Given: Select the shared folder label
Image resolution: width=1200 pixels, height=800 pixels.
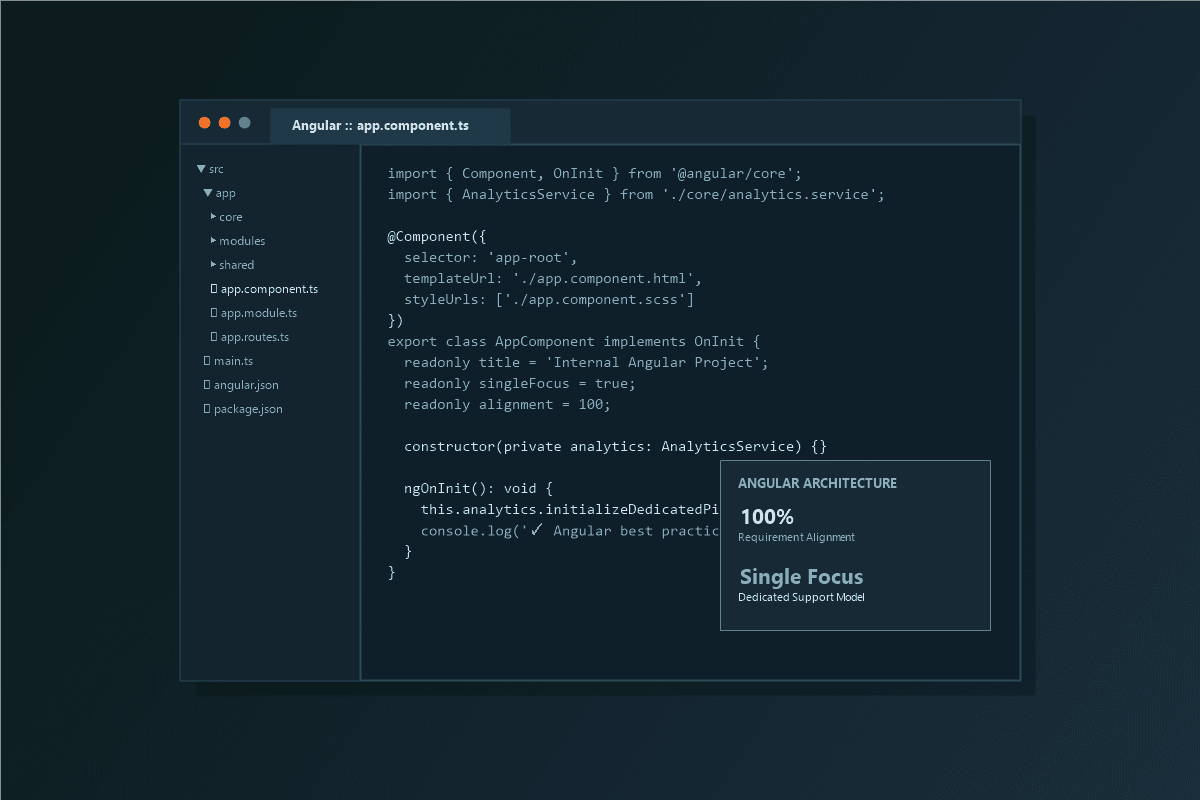Looking at the screenshot, I should pyautogui.click(x=237, y=265).
